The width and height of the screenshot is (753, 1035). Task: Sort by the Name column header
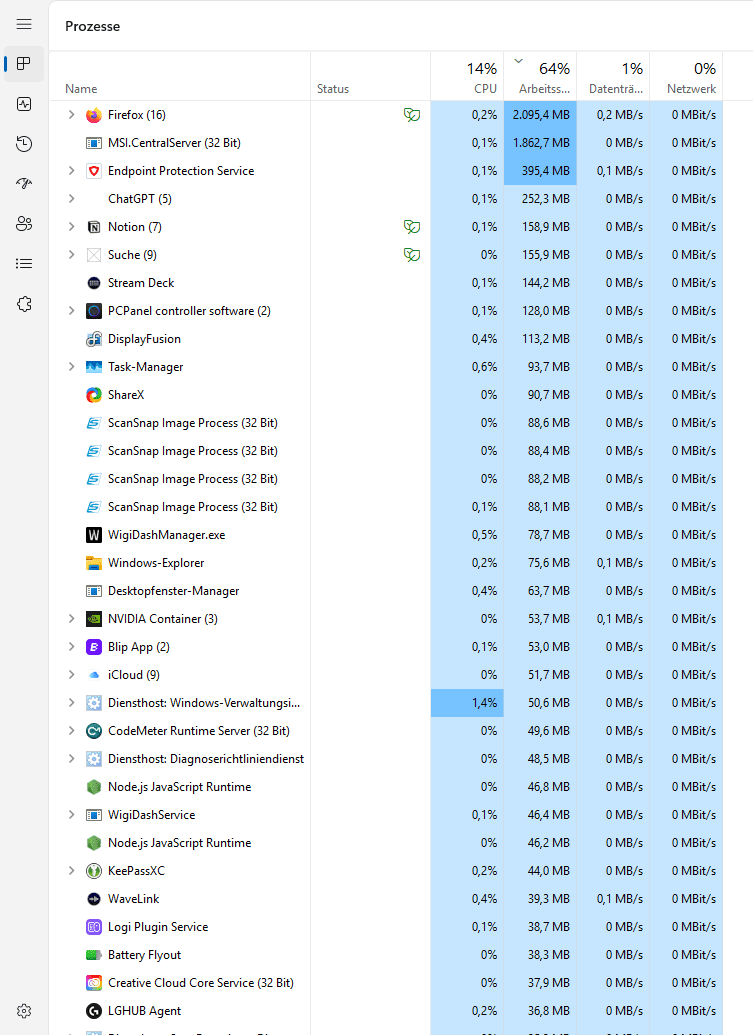82,89
